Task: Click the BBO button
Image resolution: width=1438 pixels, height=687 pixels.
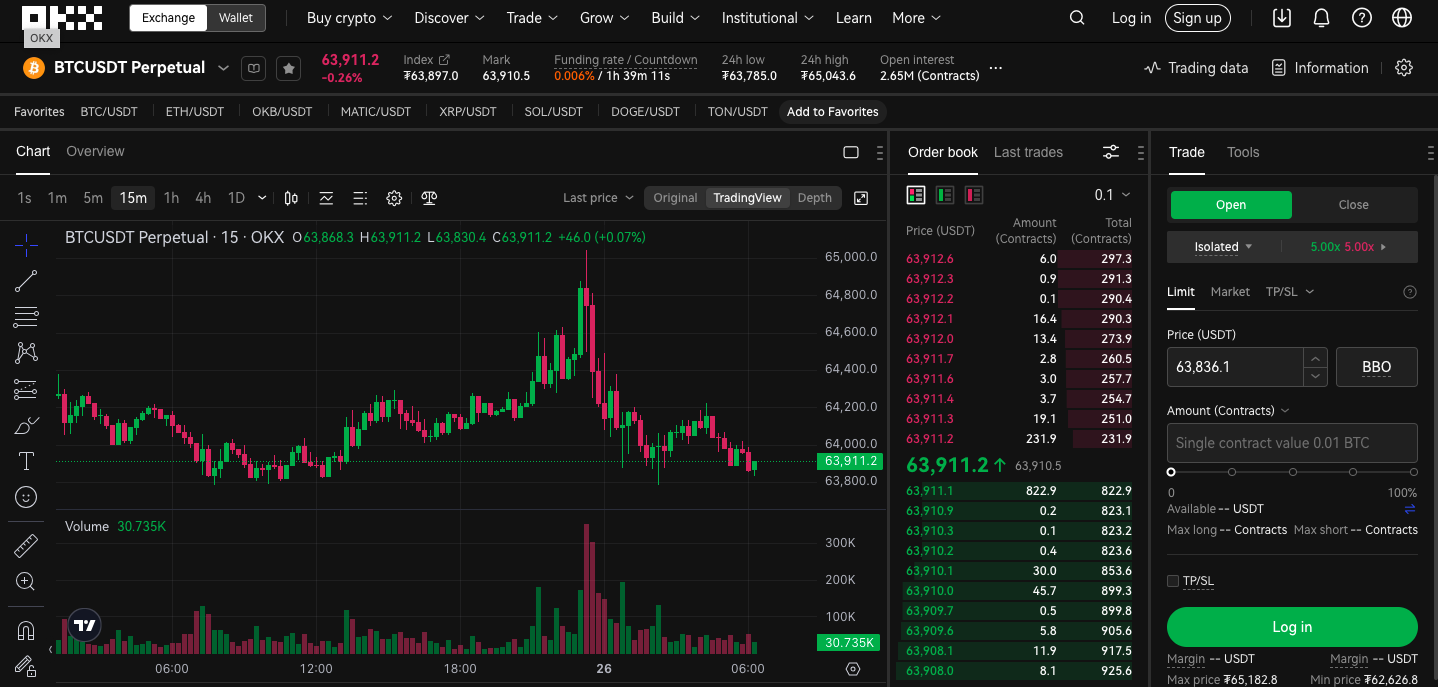Action: pos(1377,367)
